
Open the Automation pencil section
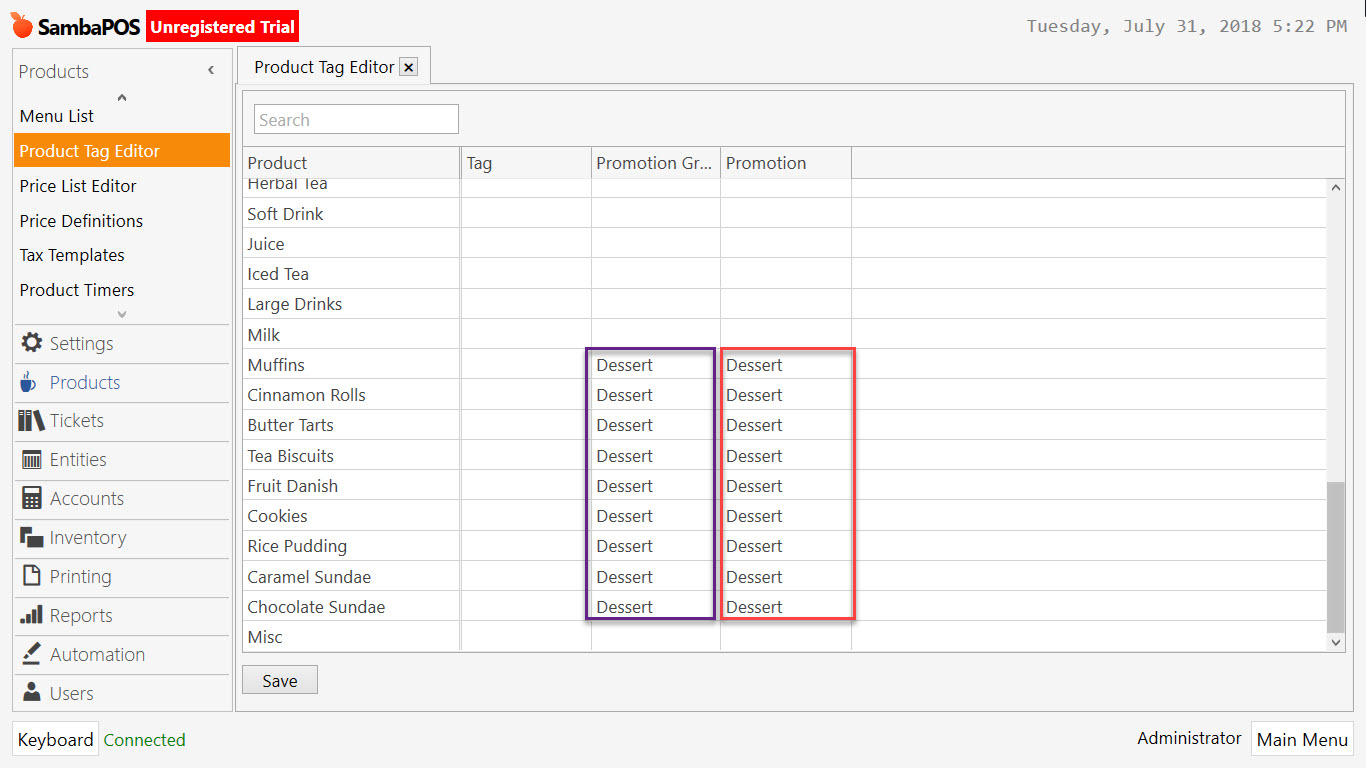pos(34,654)
